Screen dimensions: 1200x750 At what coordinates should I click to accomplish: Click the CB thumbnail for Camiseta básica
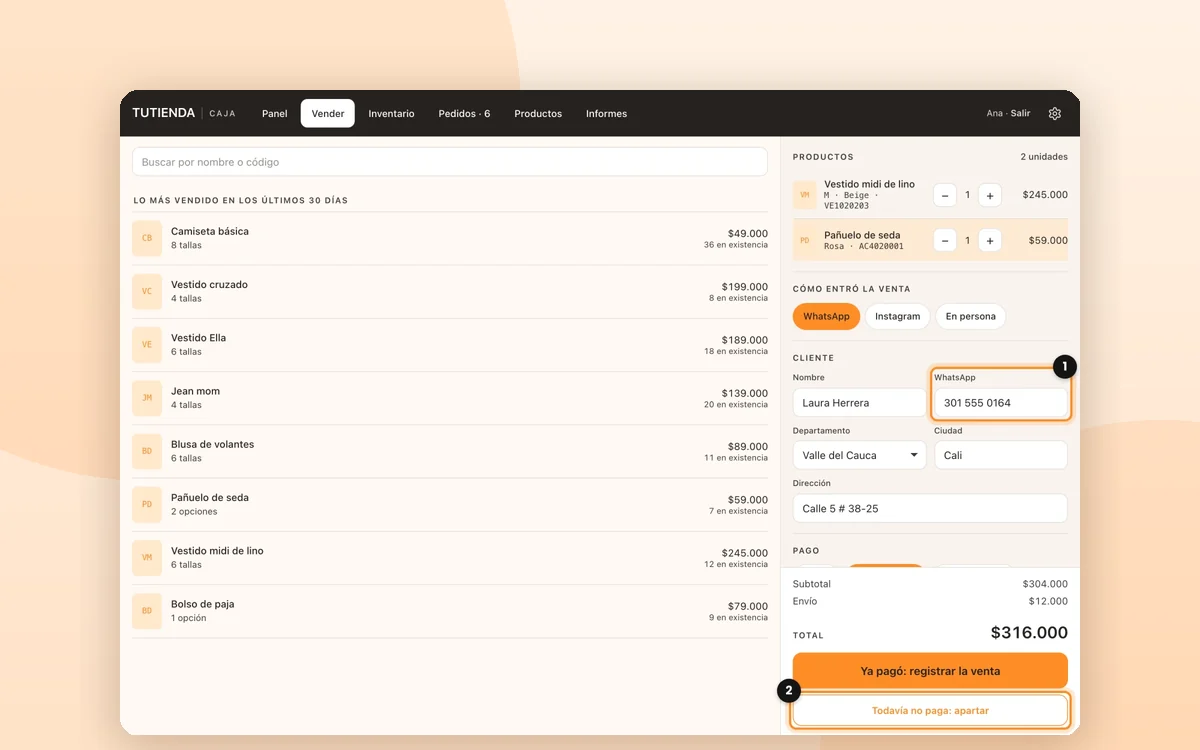pyautogui.click(x=147, y=238)
